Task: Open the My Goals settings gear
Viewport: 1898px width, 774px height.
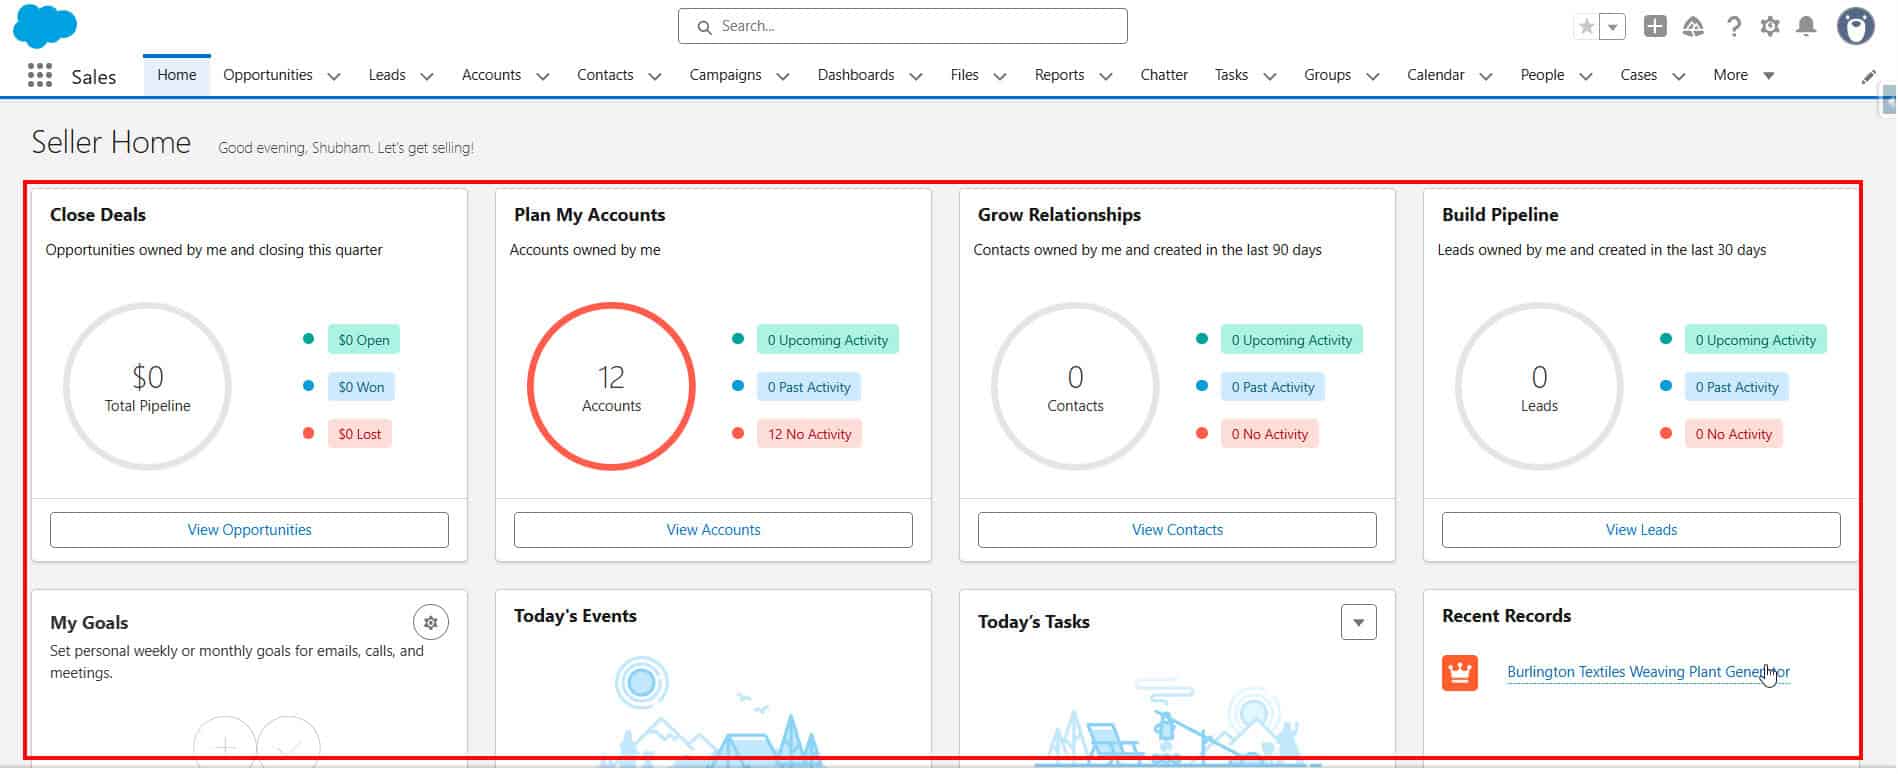Action: [x=431, y=622]
